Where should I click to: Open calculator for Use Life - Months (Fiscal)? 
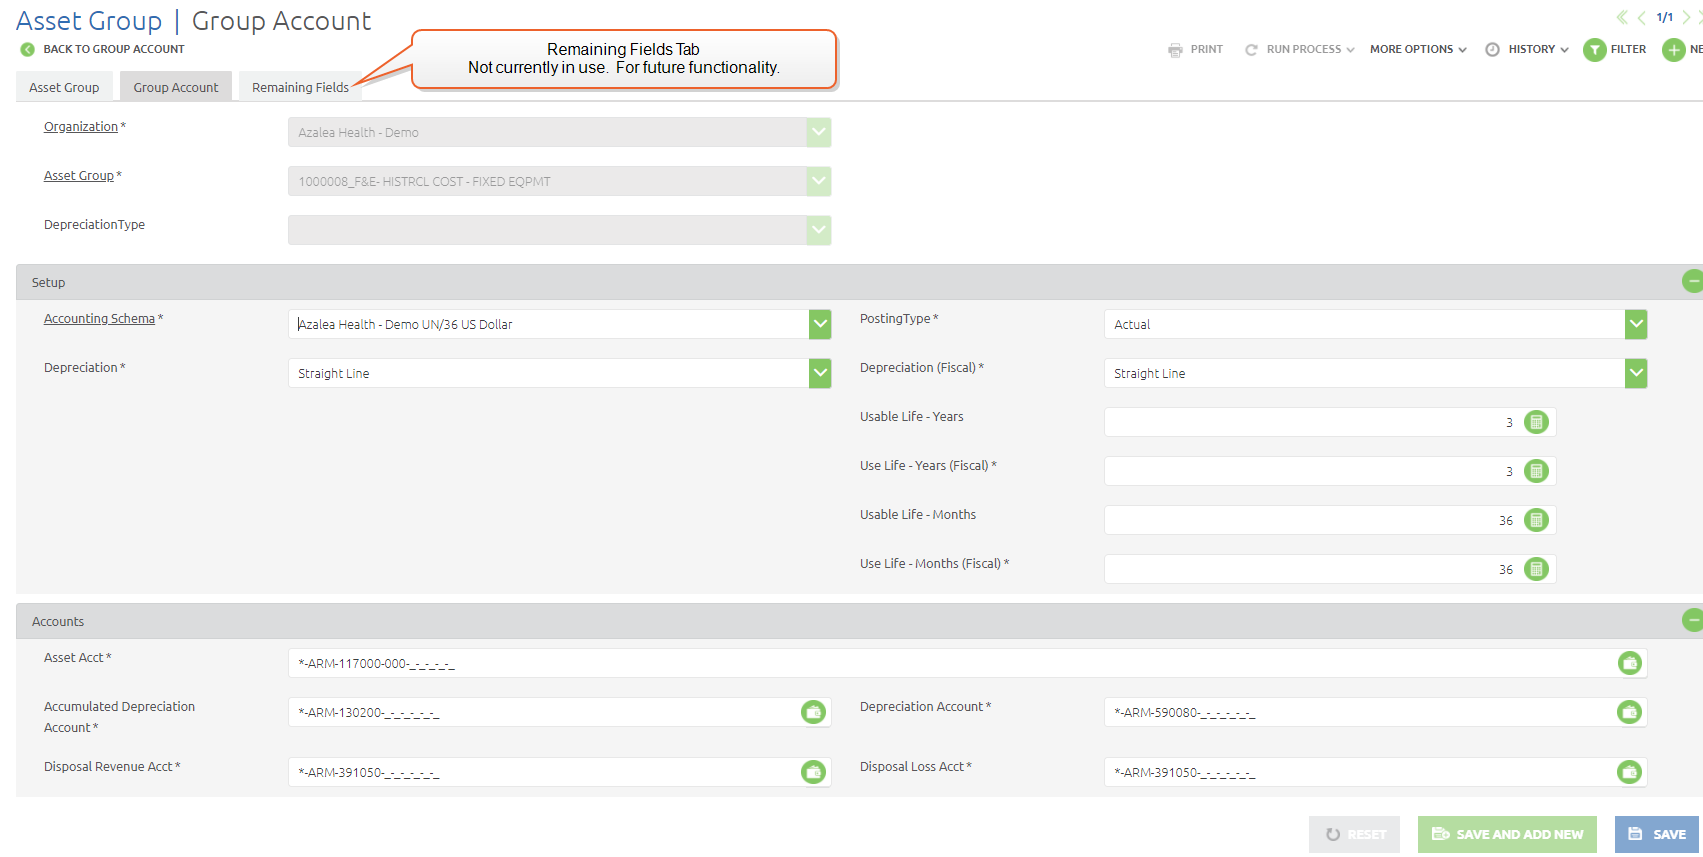1536,569
